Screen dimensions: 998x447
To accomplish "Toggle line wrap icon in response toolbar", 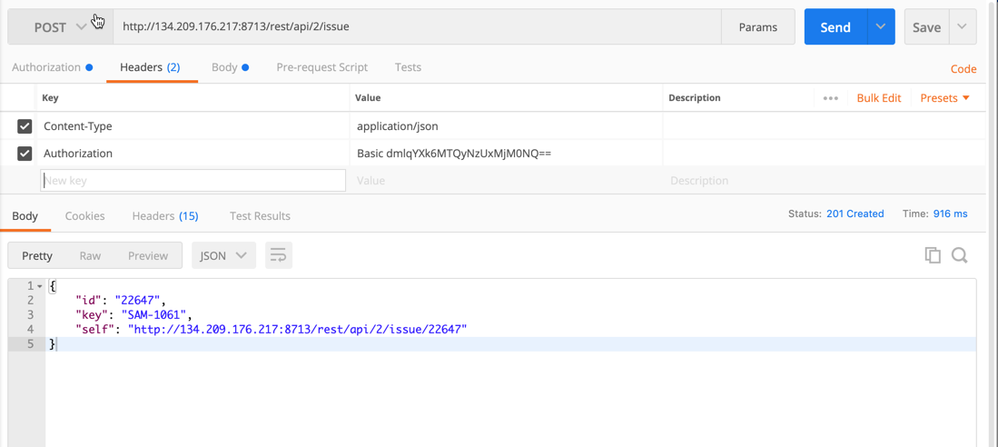I will pos(278,255).
